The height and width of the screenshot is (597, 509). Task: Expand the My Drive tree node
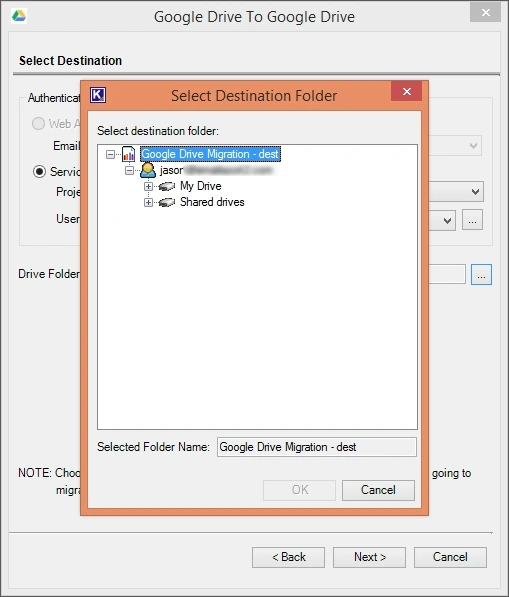click(x=148, y=186)
